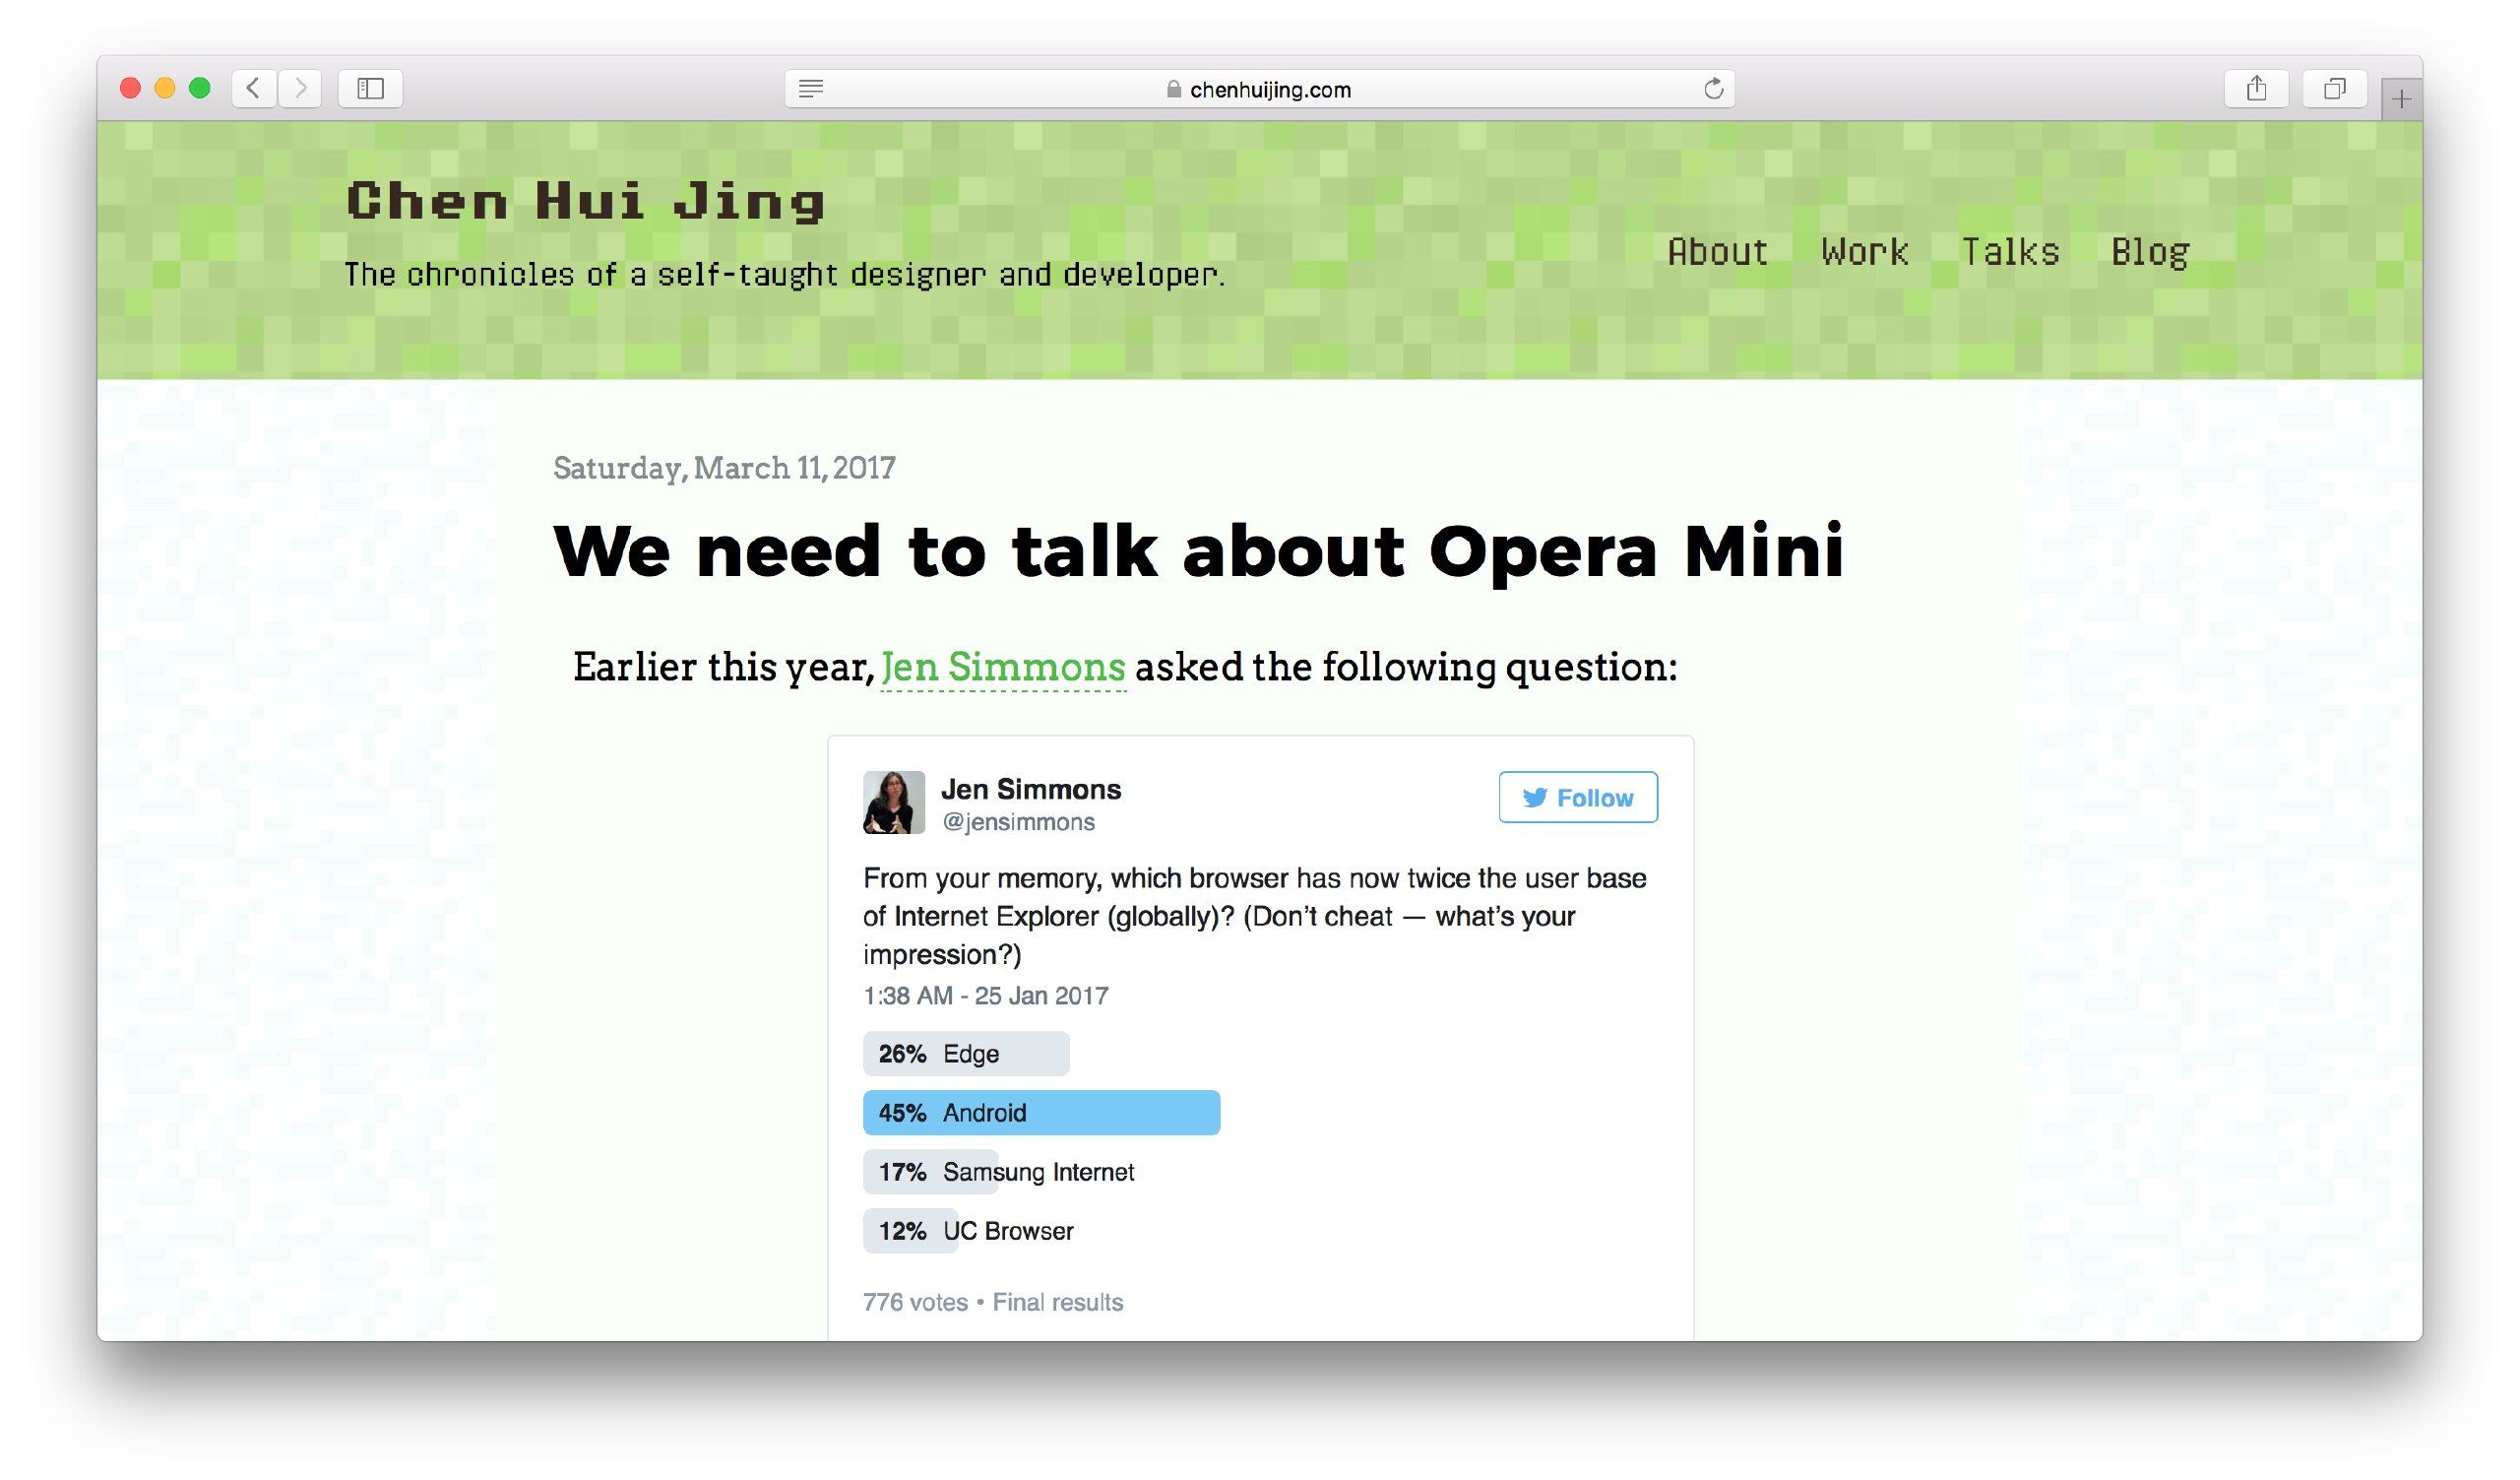Close the Safari window with red button
The image size is (2520, 1480).
point(130,88)
